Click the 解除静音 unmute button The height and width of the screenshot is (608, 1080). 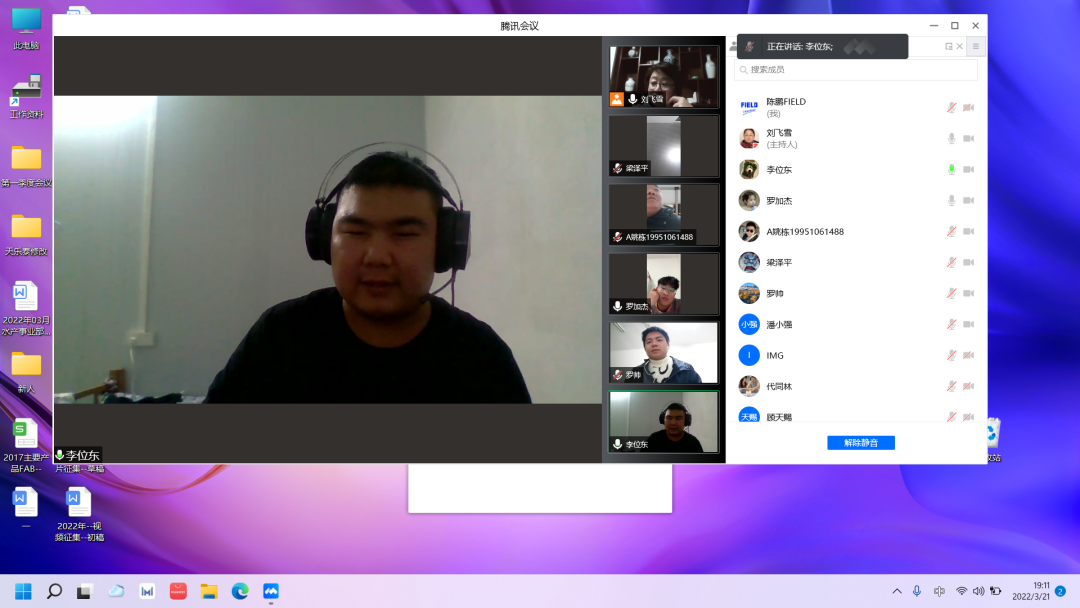pos(861,443)
